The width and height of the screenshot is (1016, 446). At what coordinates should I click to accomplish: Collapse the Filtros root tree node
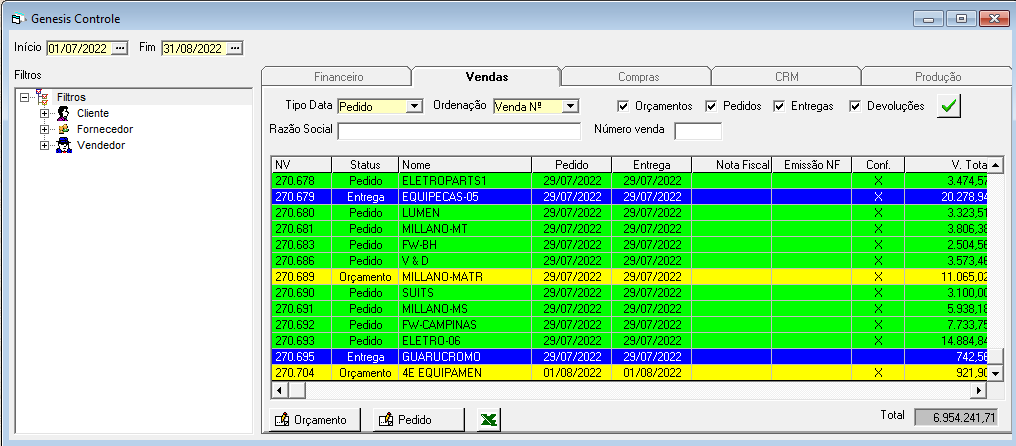pyautogui.click(x=25, y=97)
